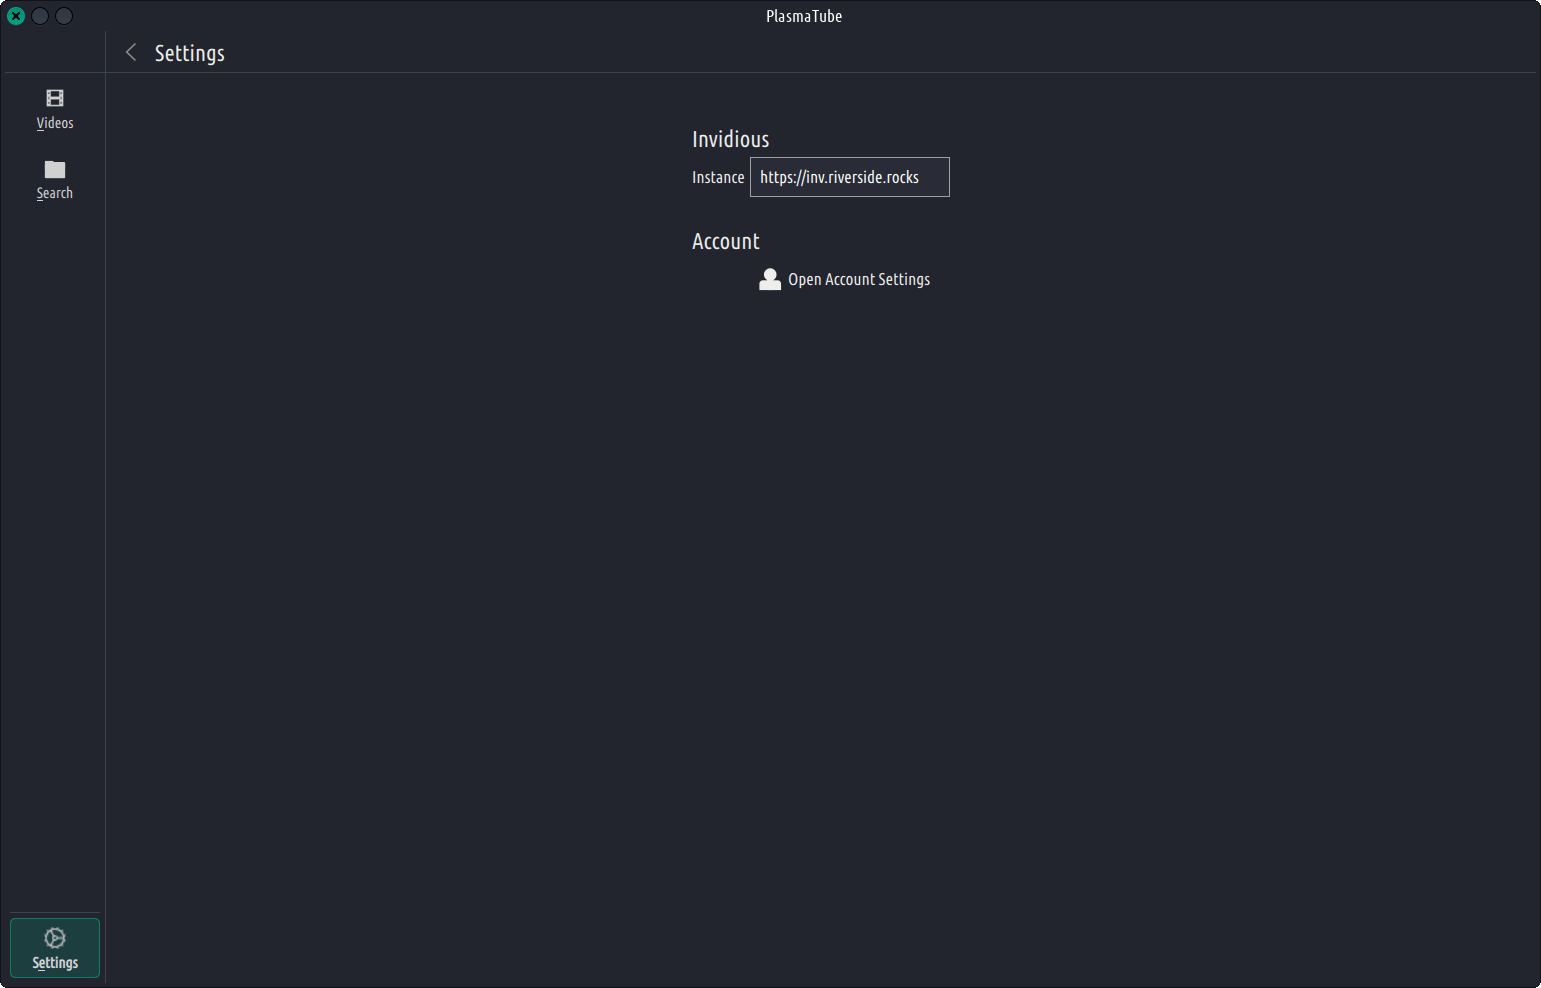Click the Settings page title in header

189,53
